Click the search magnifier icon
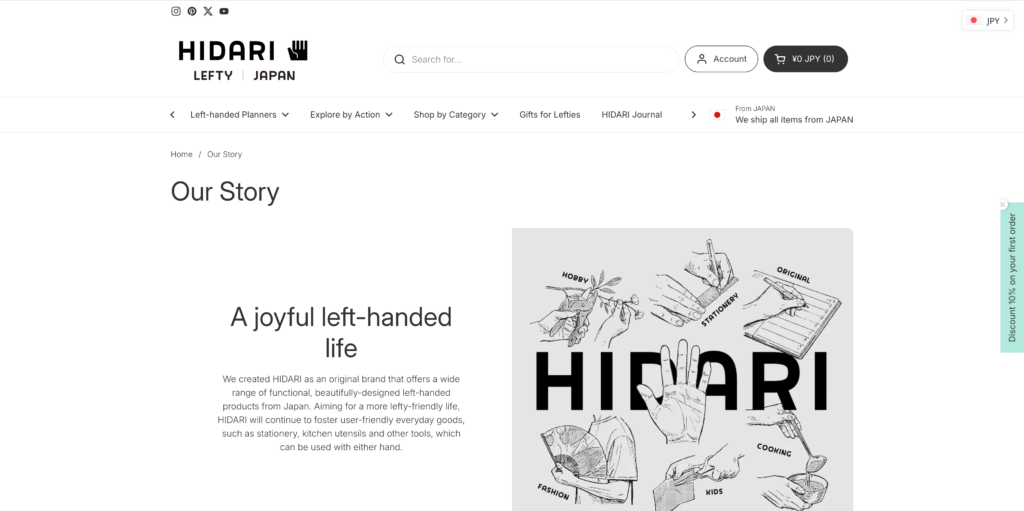The image size is (1024, 511). click(400, 59)
